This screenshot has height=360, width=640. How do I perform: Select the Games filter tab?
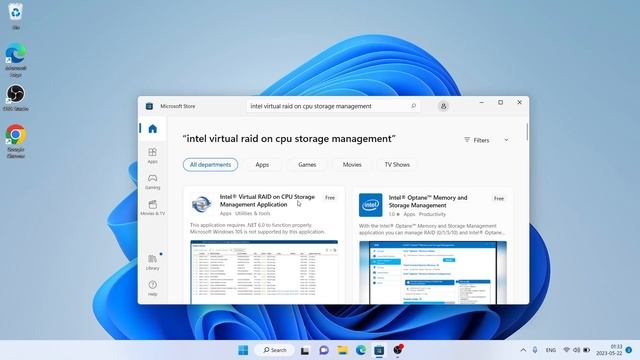pos(307,165)
